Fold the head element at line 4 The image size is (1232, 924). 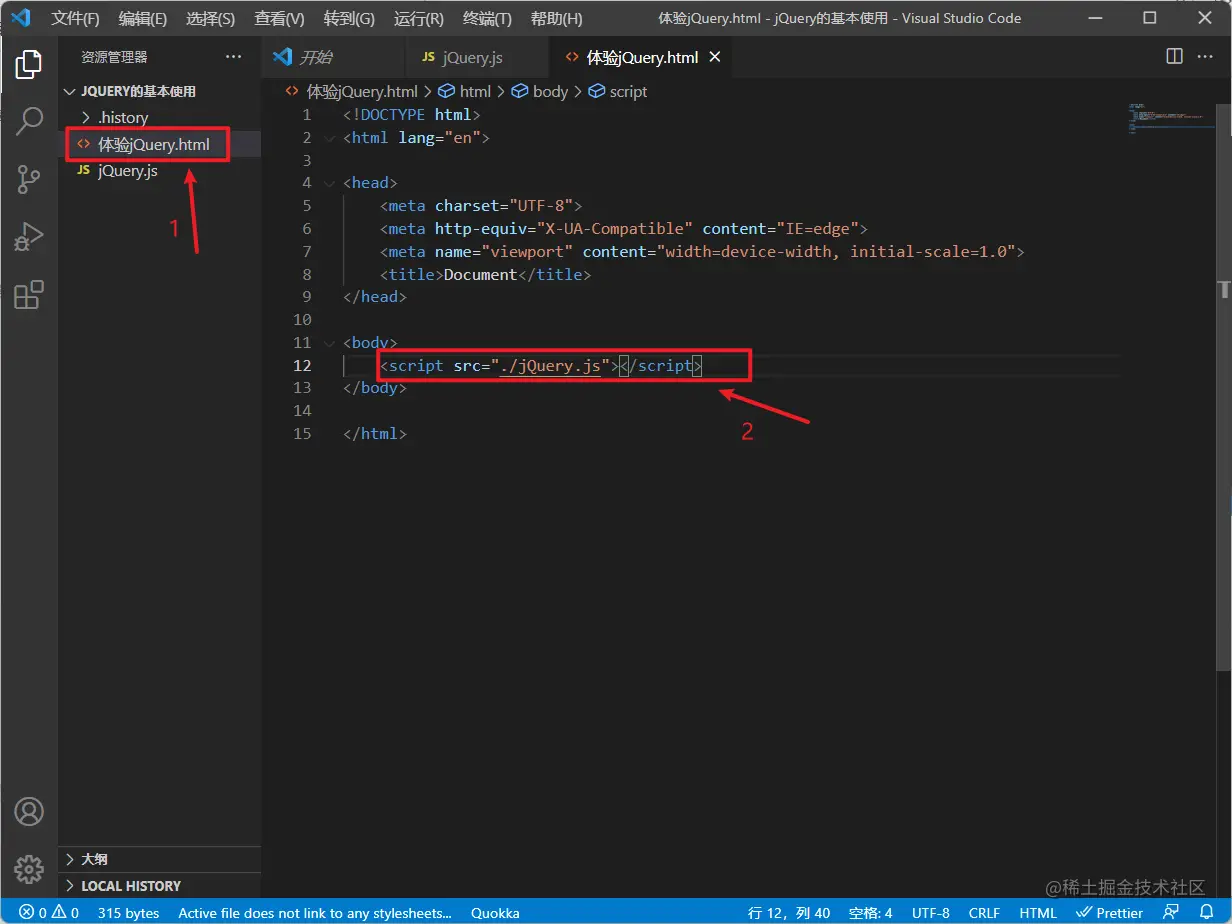click(330, 183)
